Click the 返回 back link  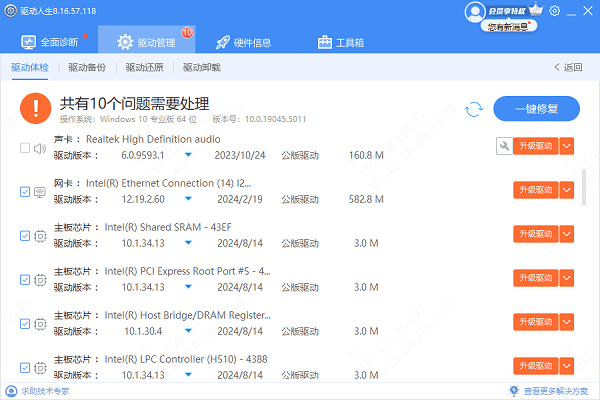[x=568, y=68]
